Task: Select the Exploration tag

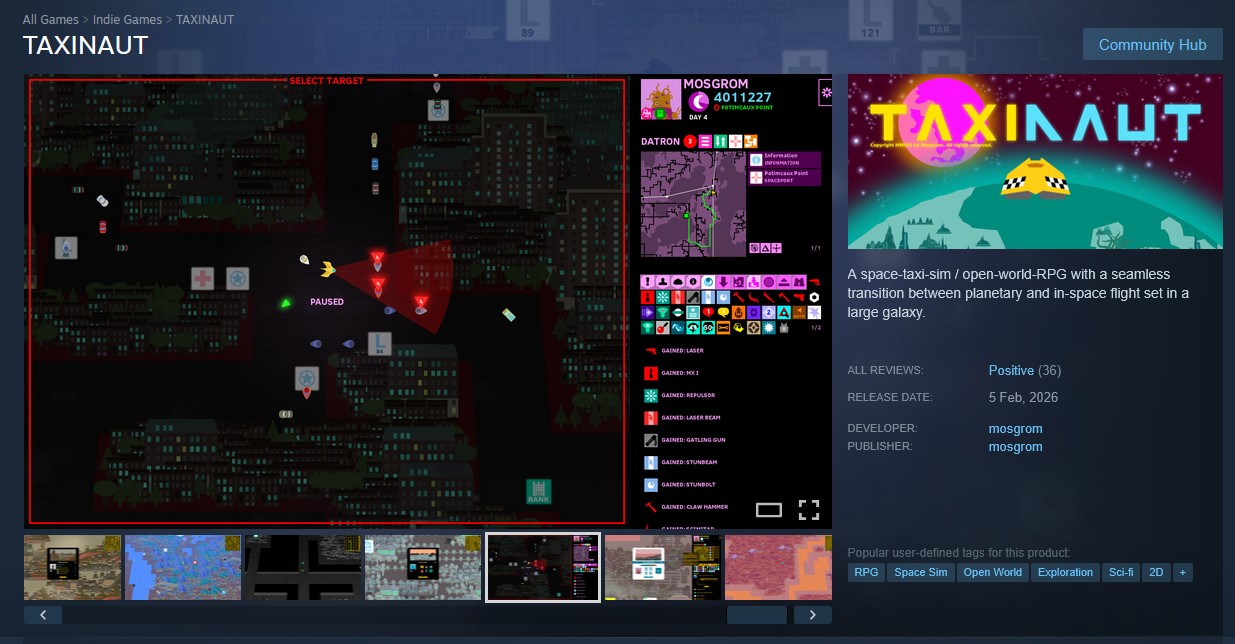Action: point(1065,573)
